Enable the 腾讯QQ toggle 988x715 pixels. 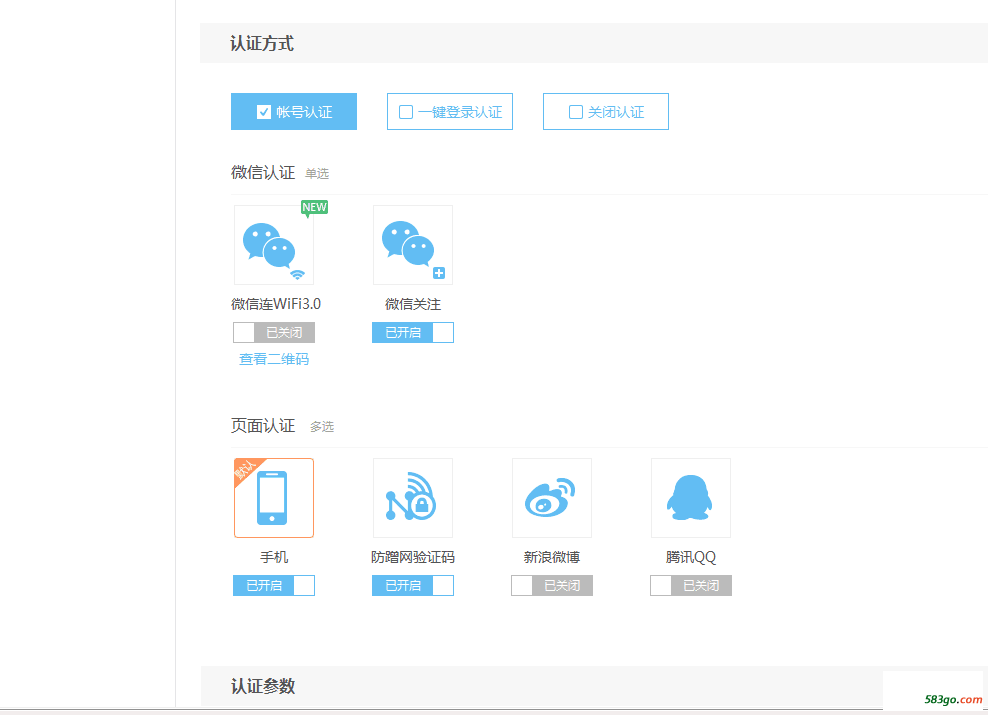coord(691,585)
